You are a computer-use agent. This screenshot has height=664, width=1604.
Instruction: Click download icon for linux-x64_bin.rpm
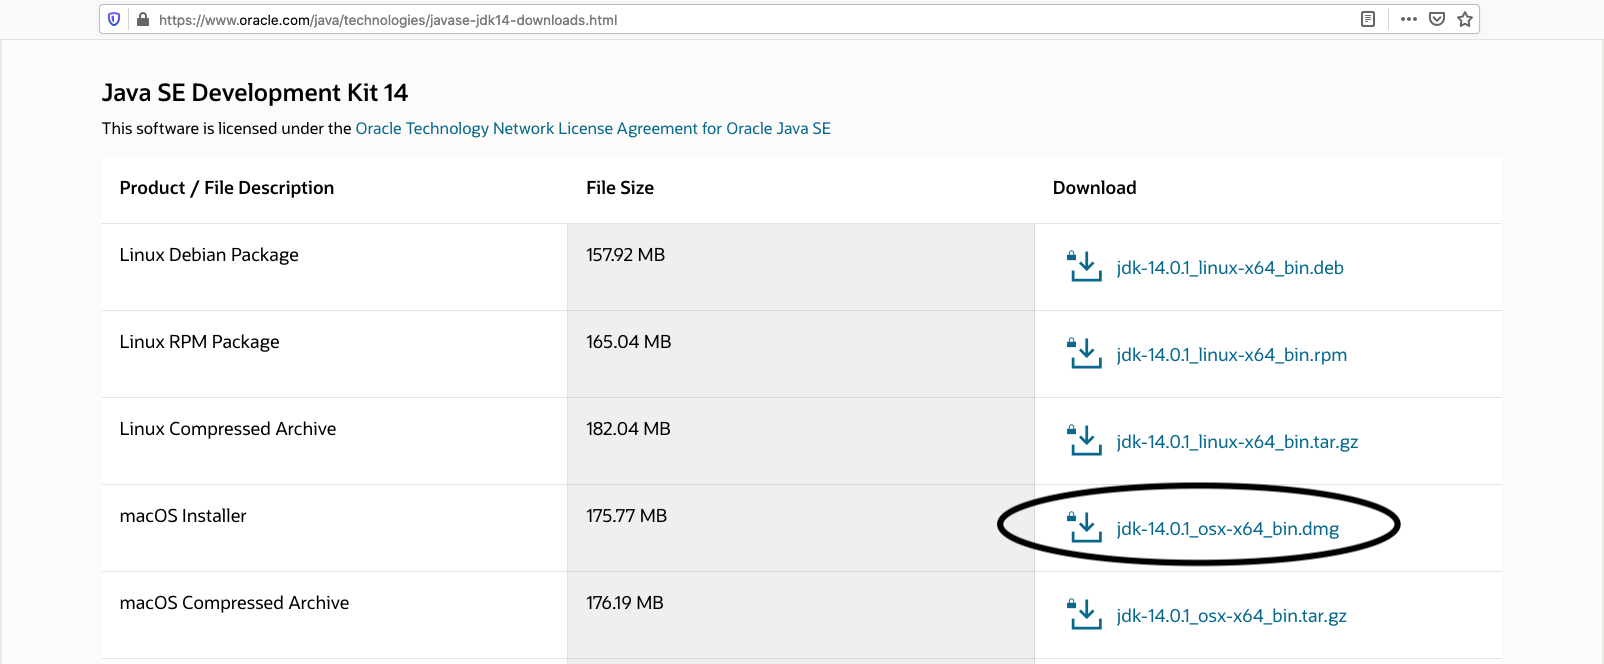pos(1084,354)
